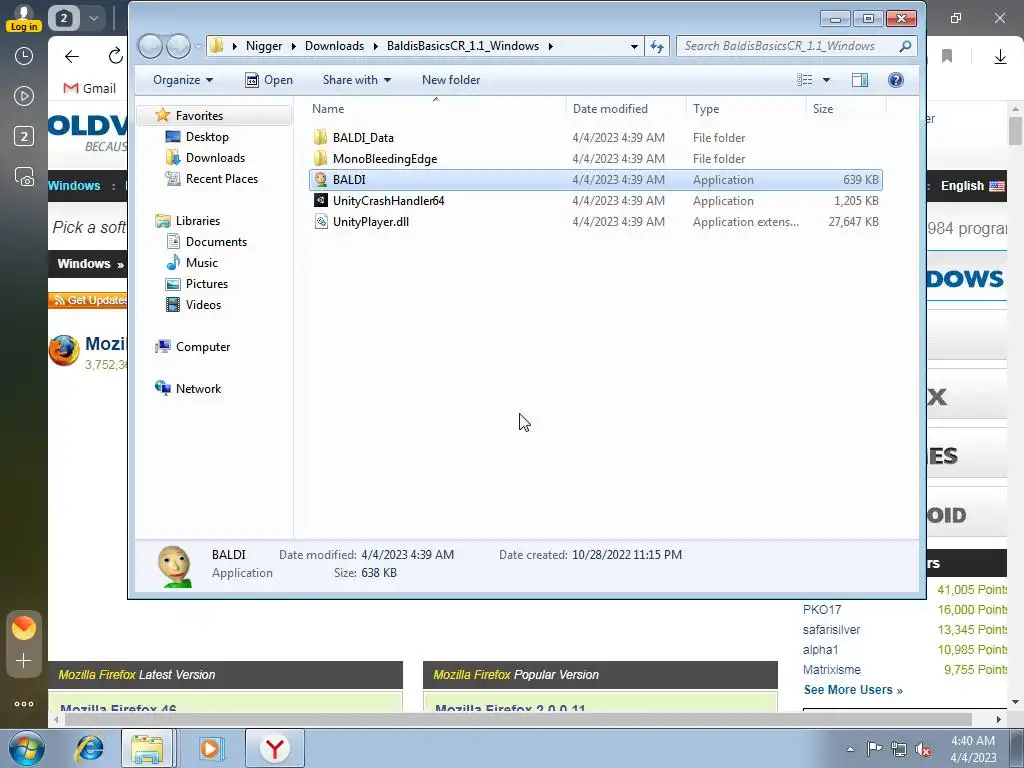Select Libraries in navigation pane

[197, 221]
